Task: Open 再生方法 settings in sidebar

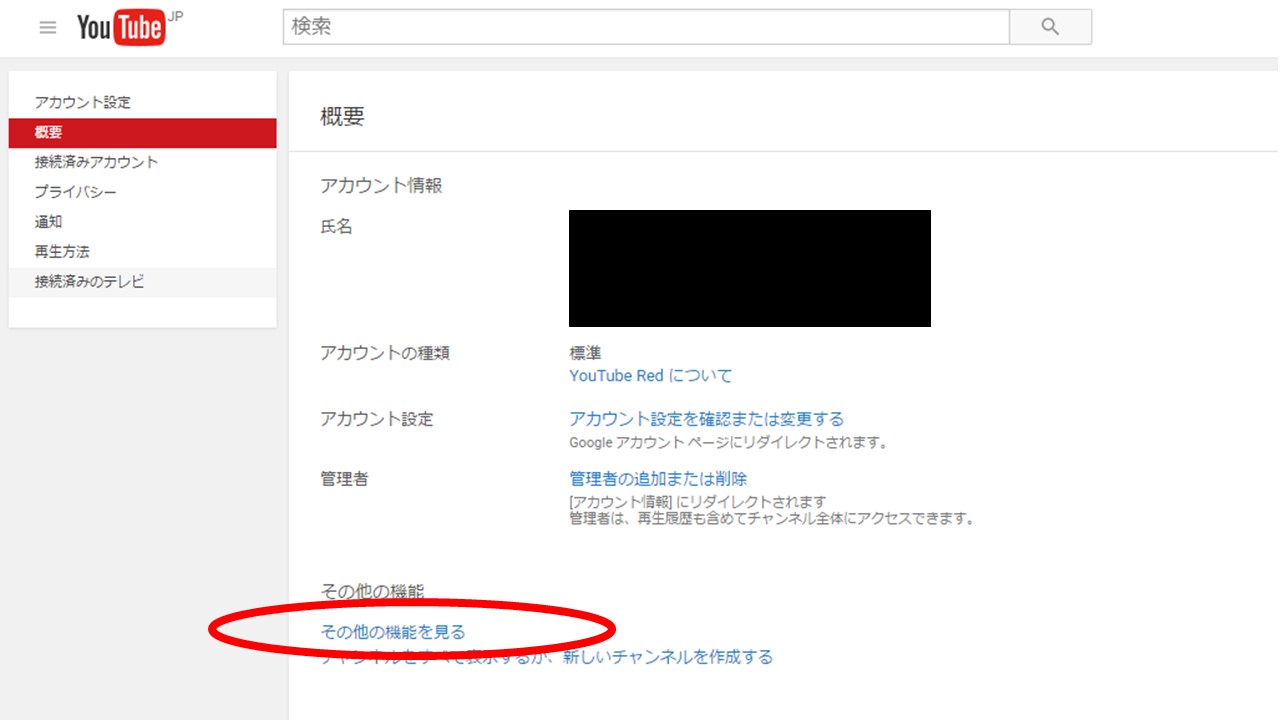Action: (x=142, y=252)
